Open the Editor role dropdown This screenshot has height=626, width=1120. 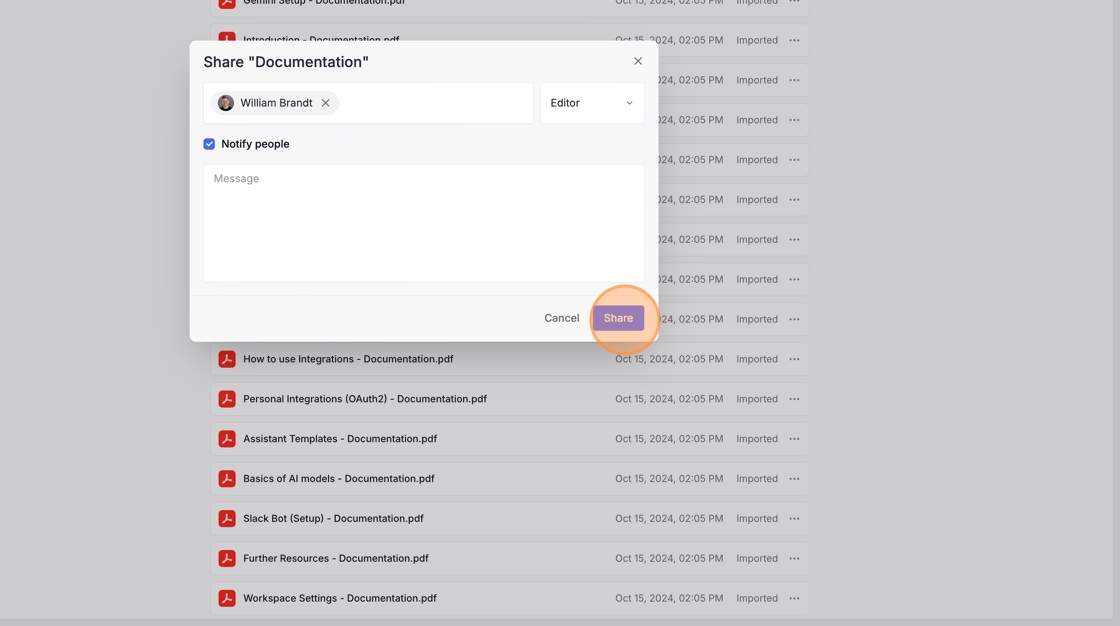point(592,103)
